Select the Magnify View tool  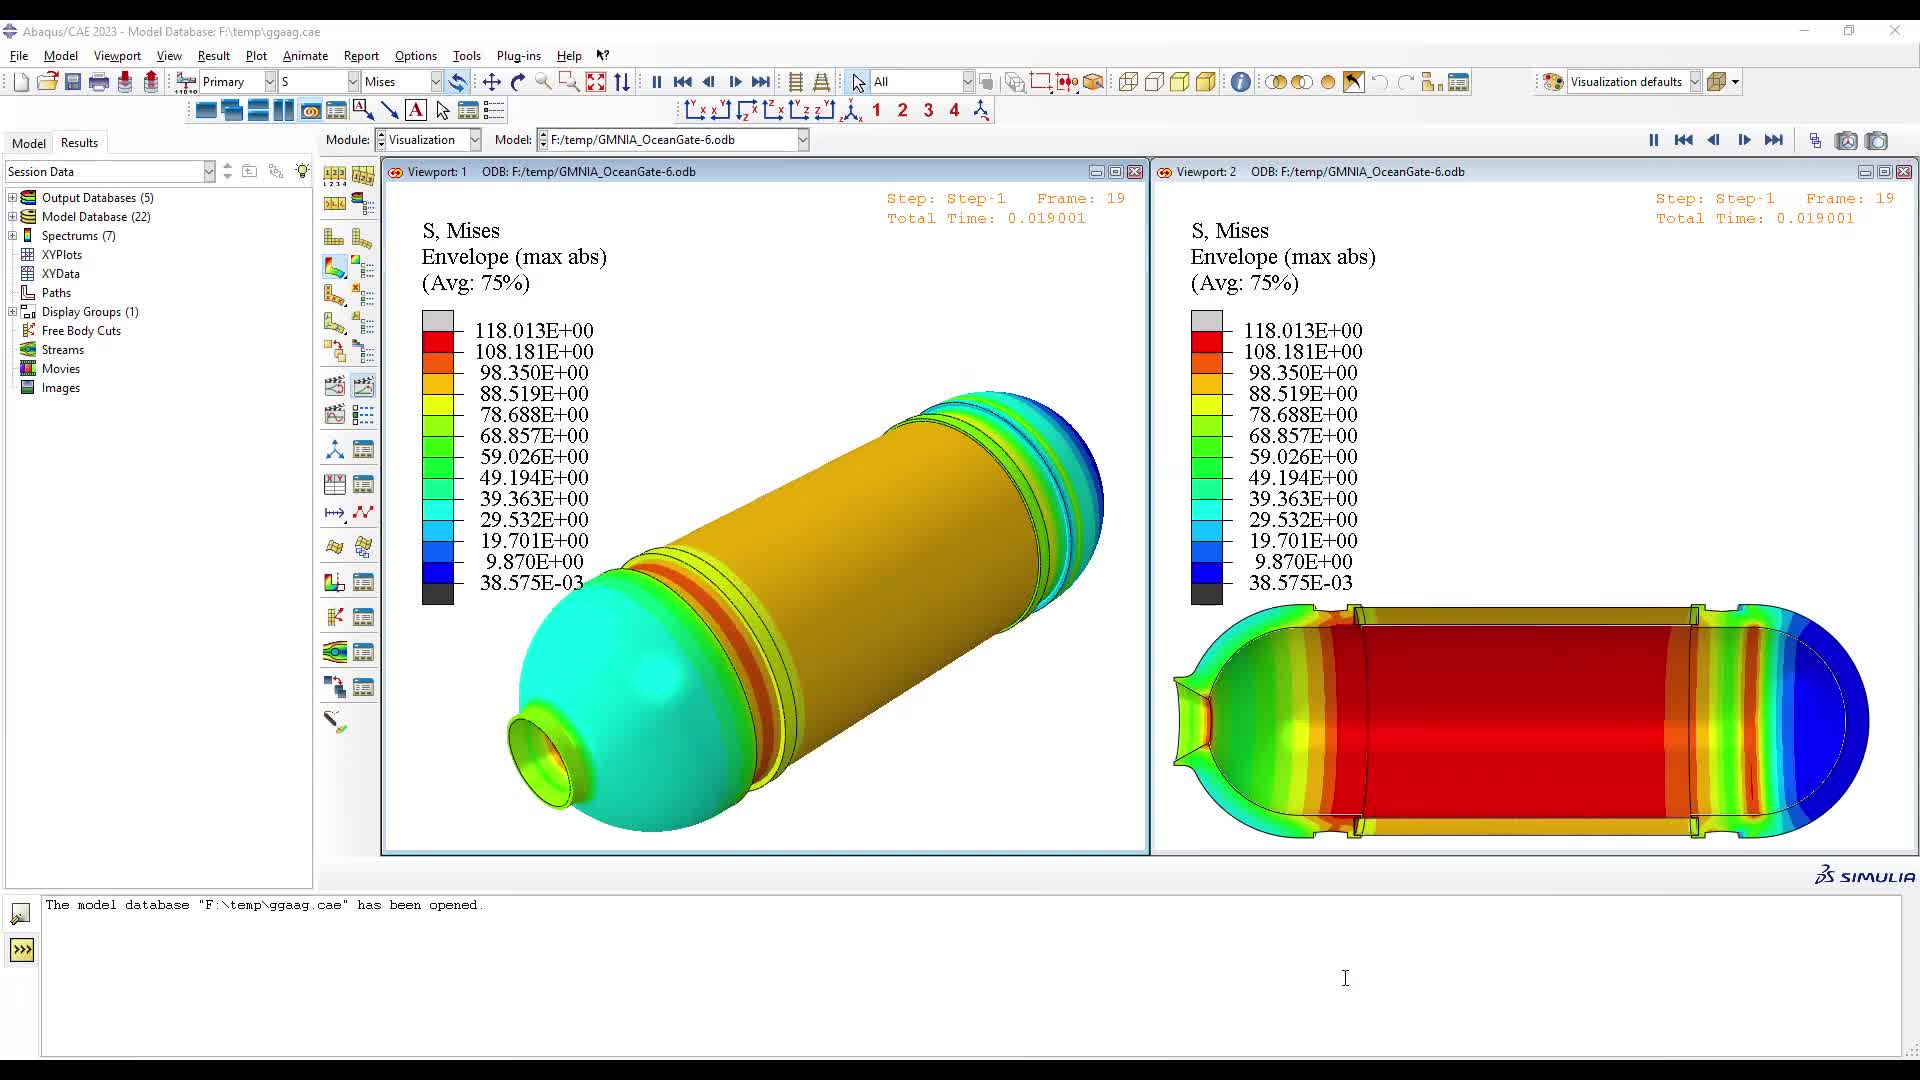543,82
